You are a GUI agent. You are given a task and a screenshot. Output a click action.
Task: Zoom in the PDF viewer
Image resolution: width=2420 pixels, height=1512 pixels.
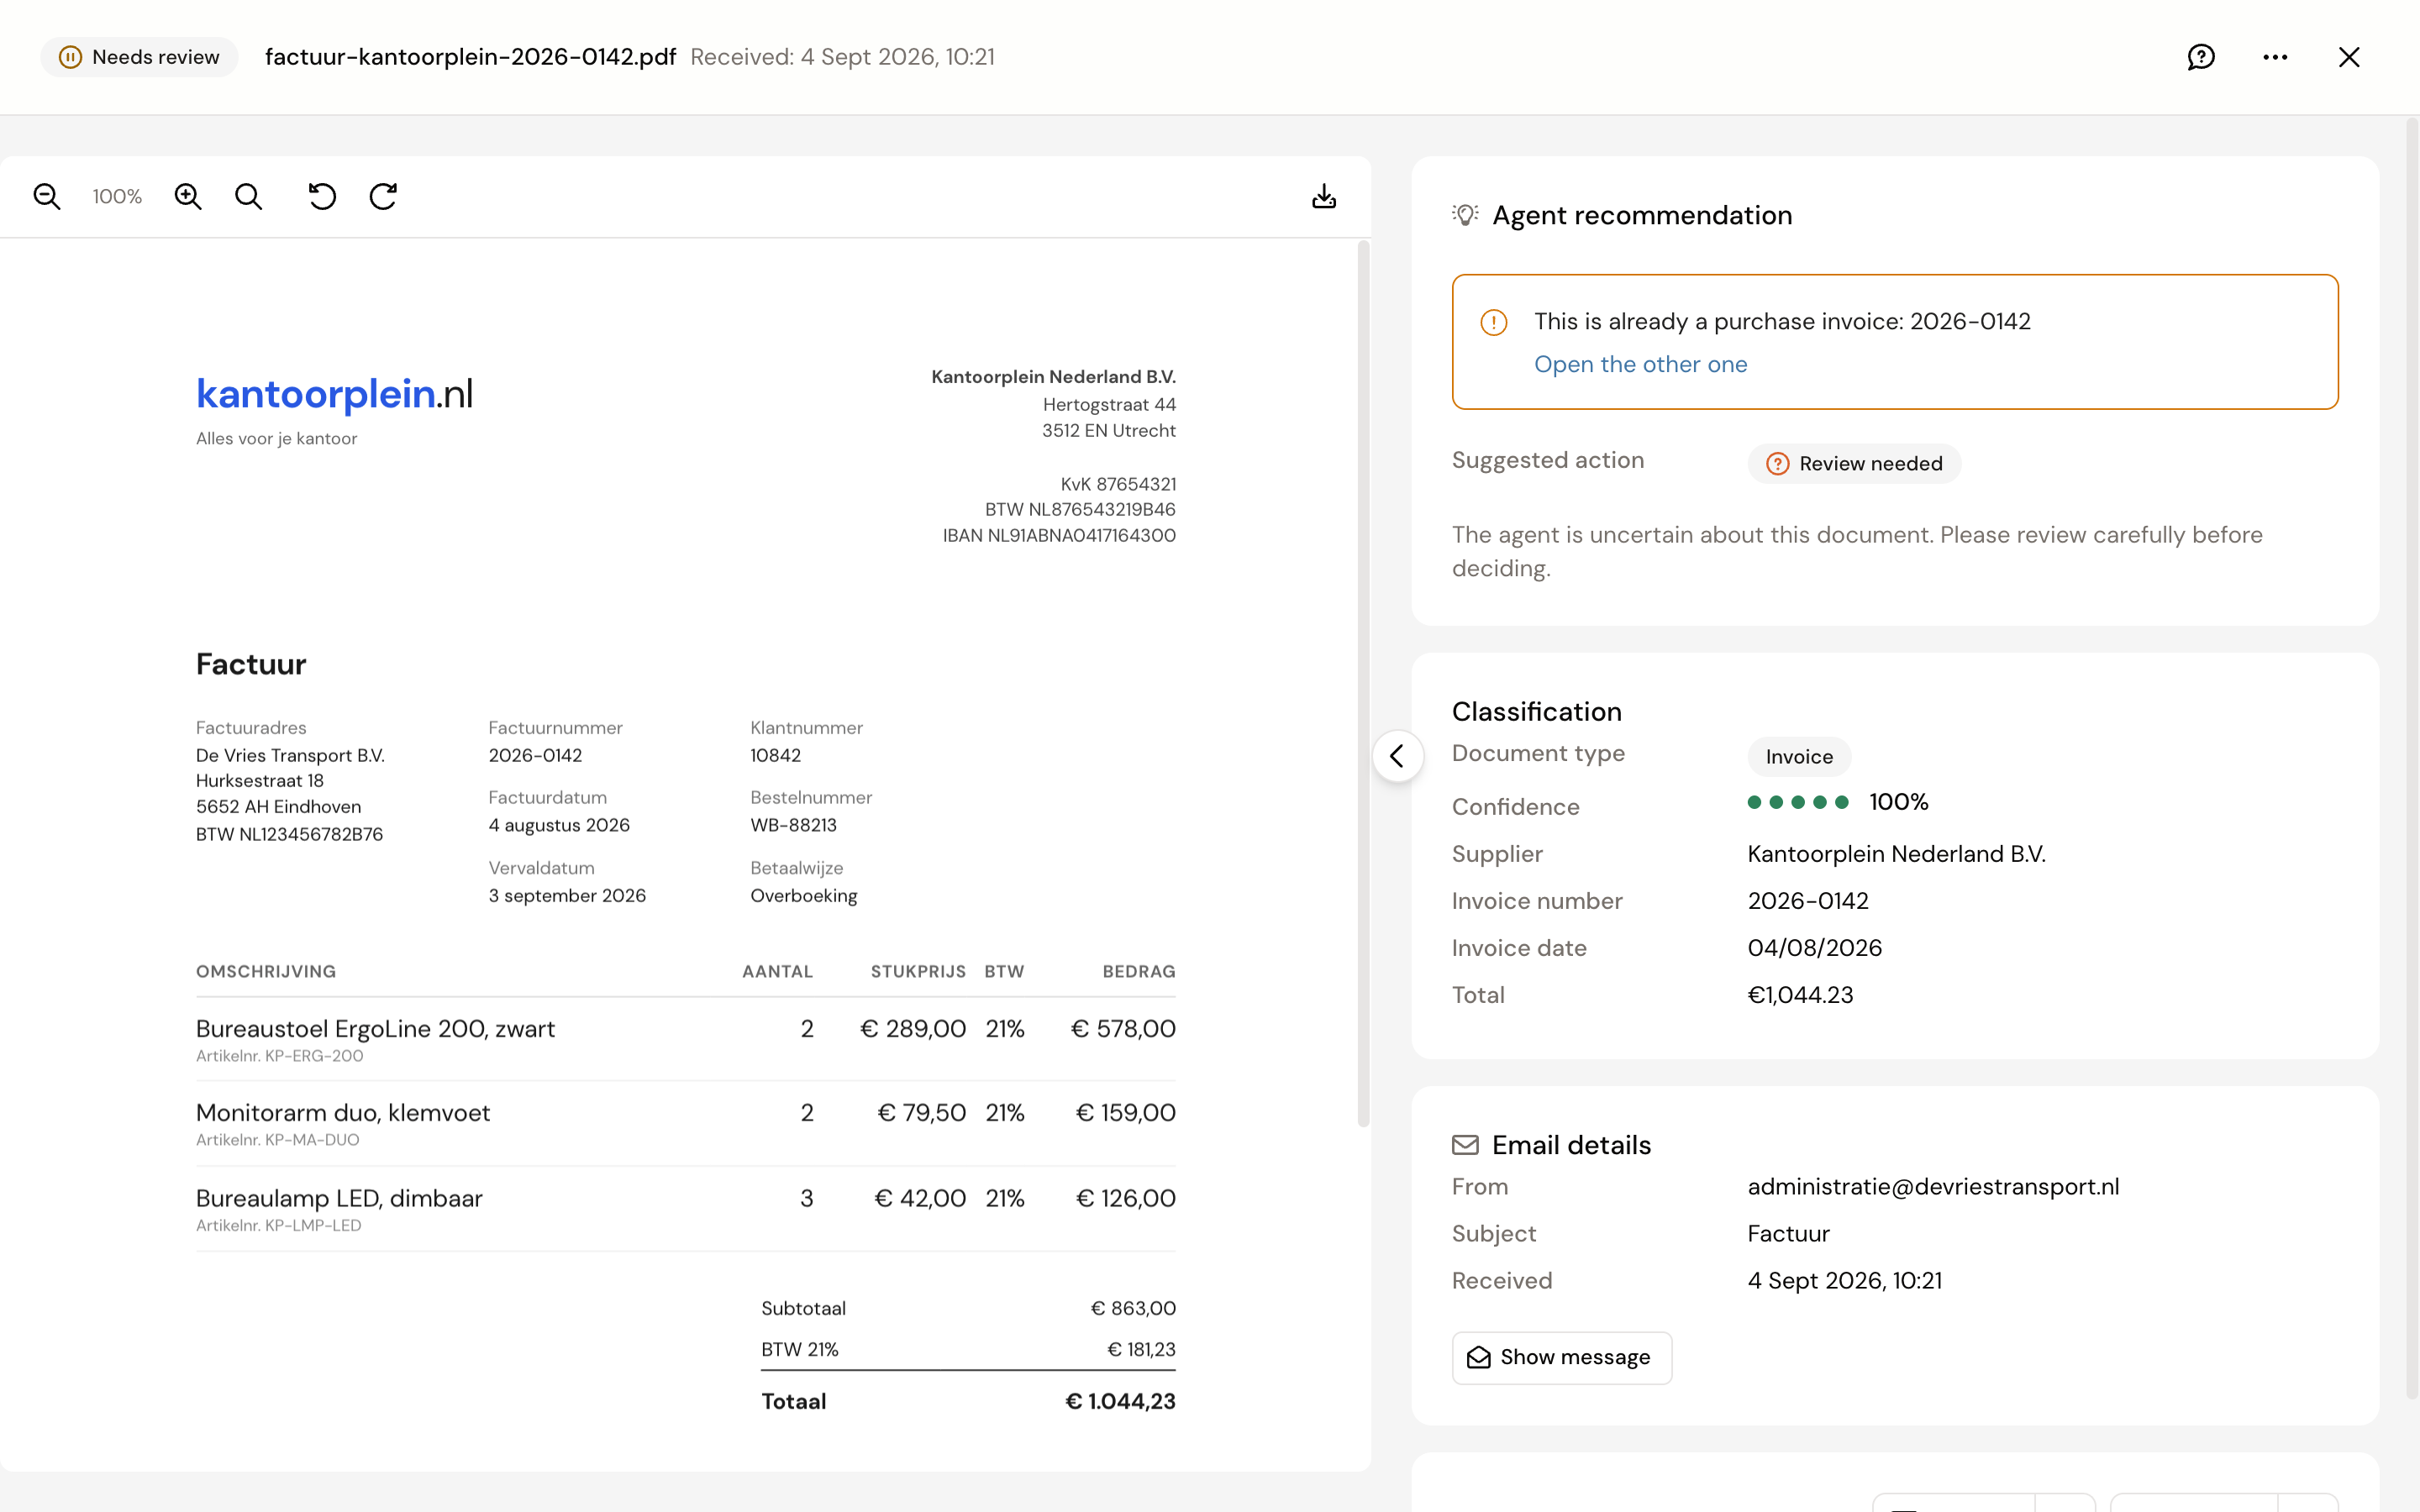(x=188, y=196)
